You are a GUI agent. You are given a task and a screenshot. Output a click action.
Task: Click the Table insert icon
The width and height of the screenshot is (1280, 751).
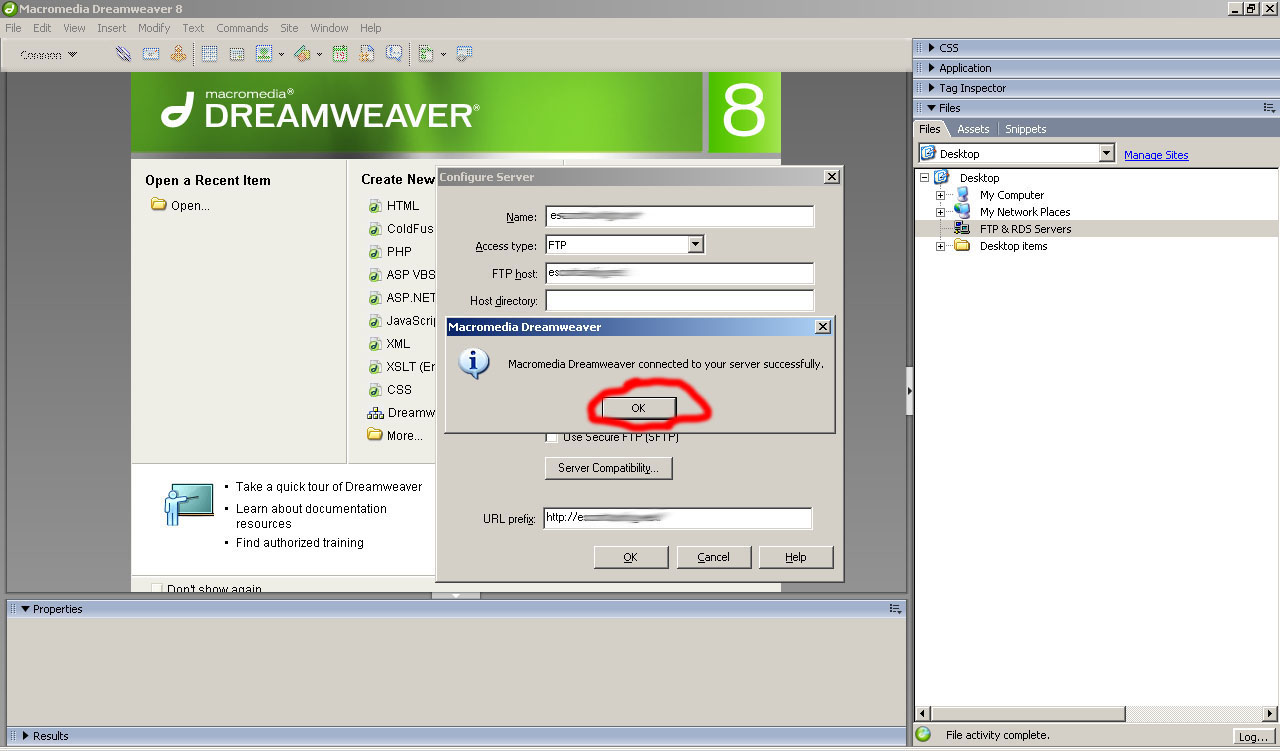210,54
